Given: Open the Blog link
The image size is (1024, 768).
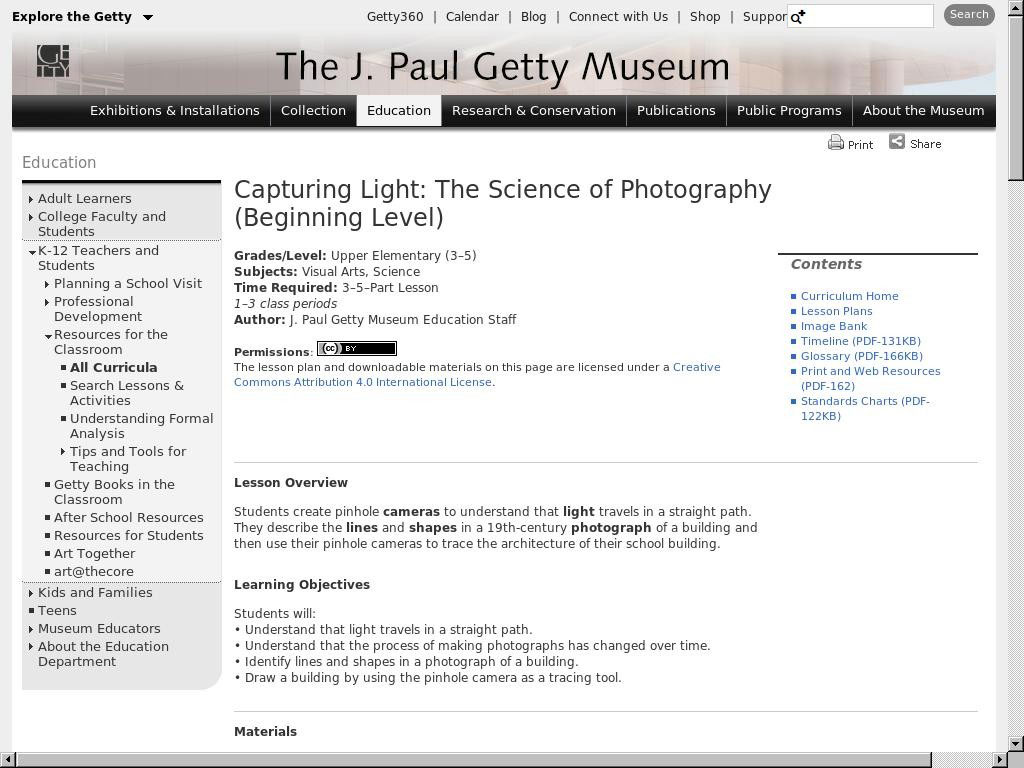Looking at the screenshot, I should click(x=534, y=17).
